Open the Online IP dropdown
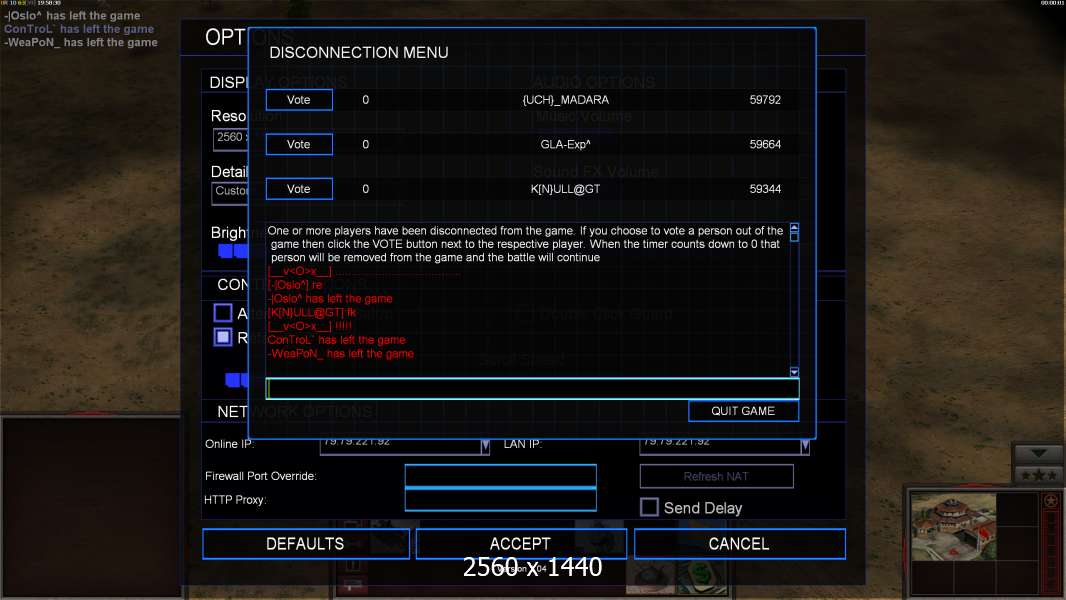 point(485,445)
